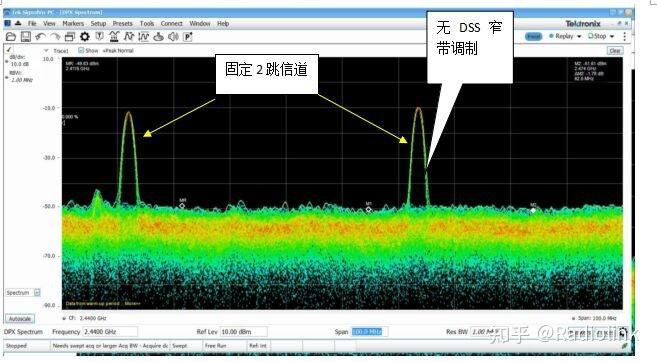The height and width of the screenshot is (362, 657).
Task: Open the View menu
Action: pyautogui.click(x=49, y=23)
